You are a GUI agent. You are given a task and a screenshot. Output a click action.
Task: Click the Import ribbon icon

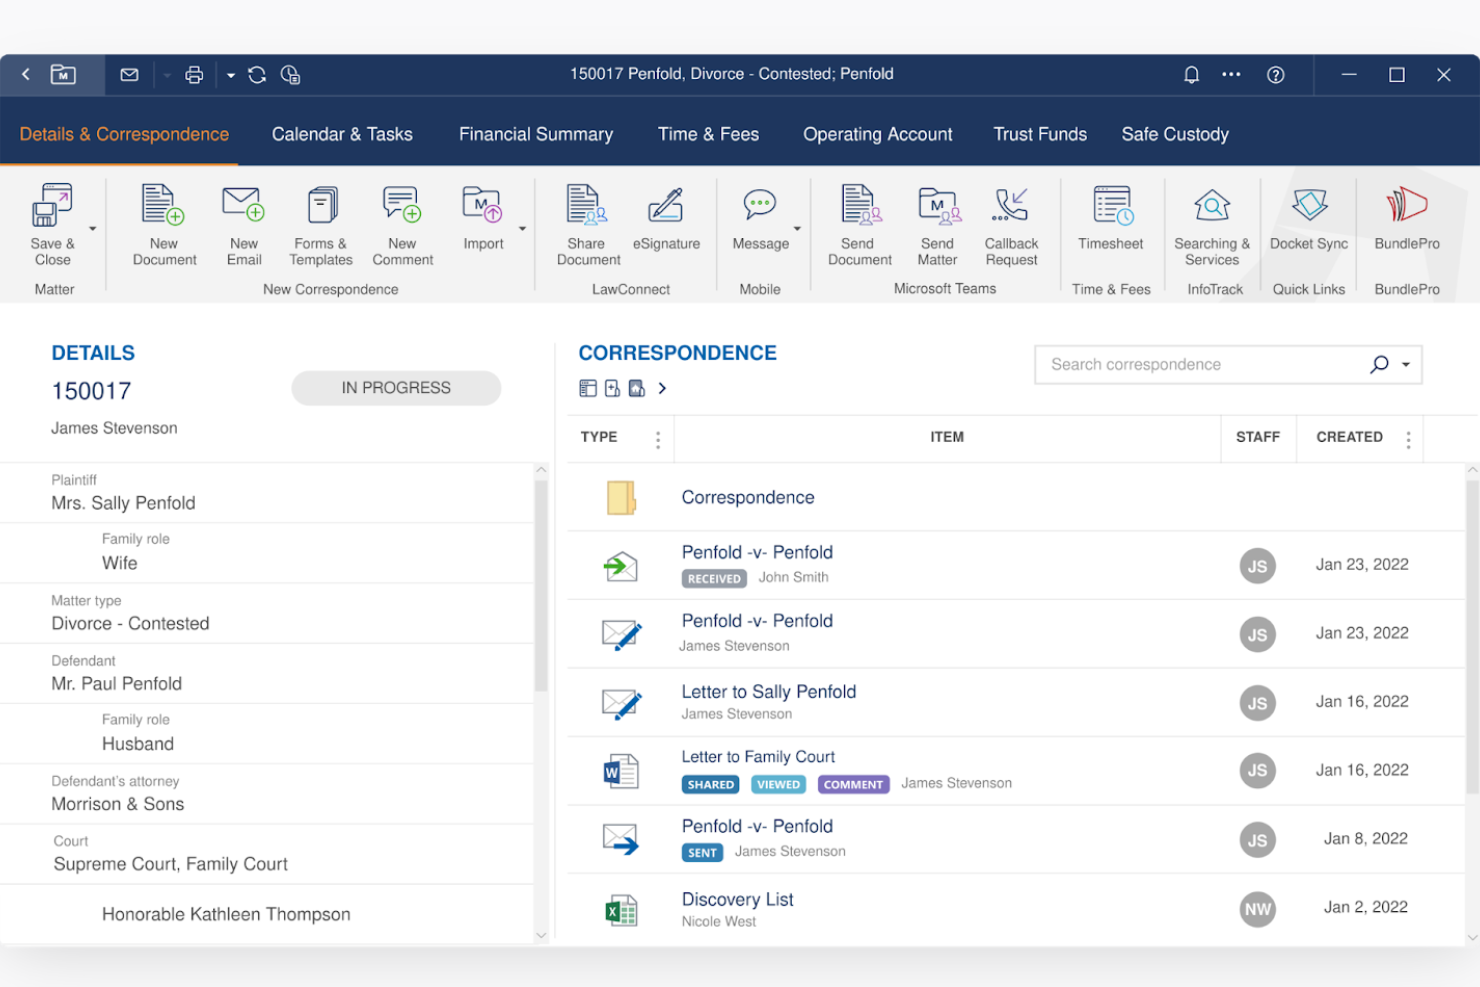[x=483, y=217]
